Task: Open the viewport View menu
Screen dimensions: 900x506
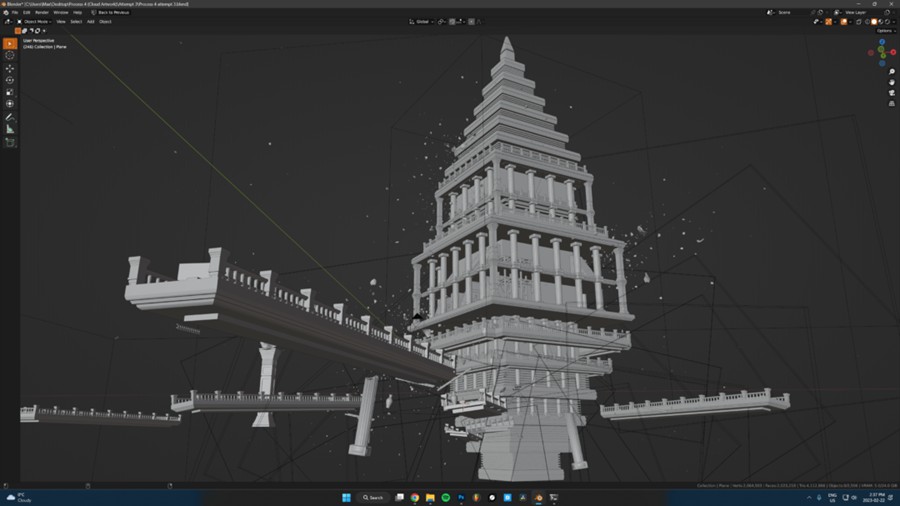Action: [x=61, y=22]
